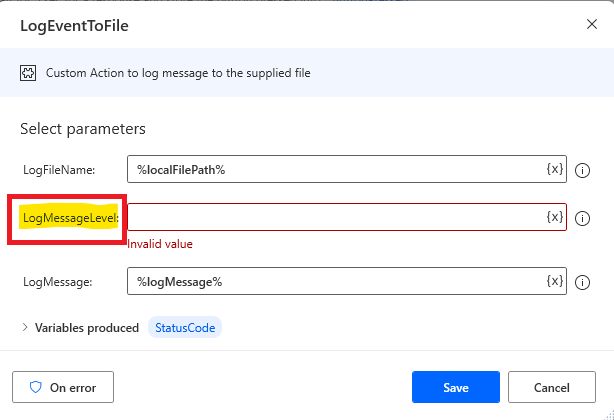Open variable picker for LogFileName field
Viewport: 614px width, 420px height.
(555, 169)
